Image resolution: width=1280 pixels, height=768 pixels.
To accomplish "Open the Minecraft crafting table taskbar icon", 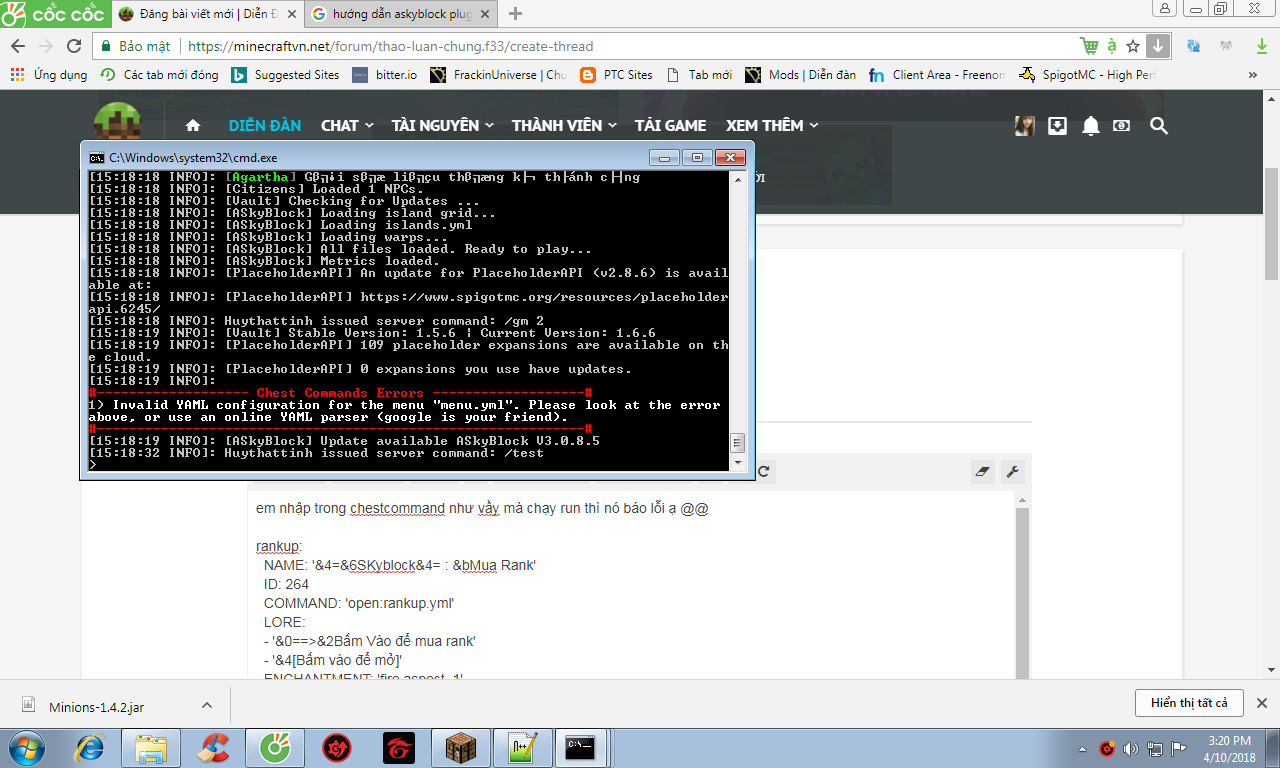I will coord(461,748).
